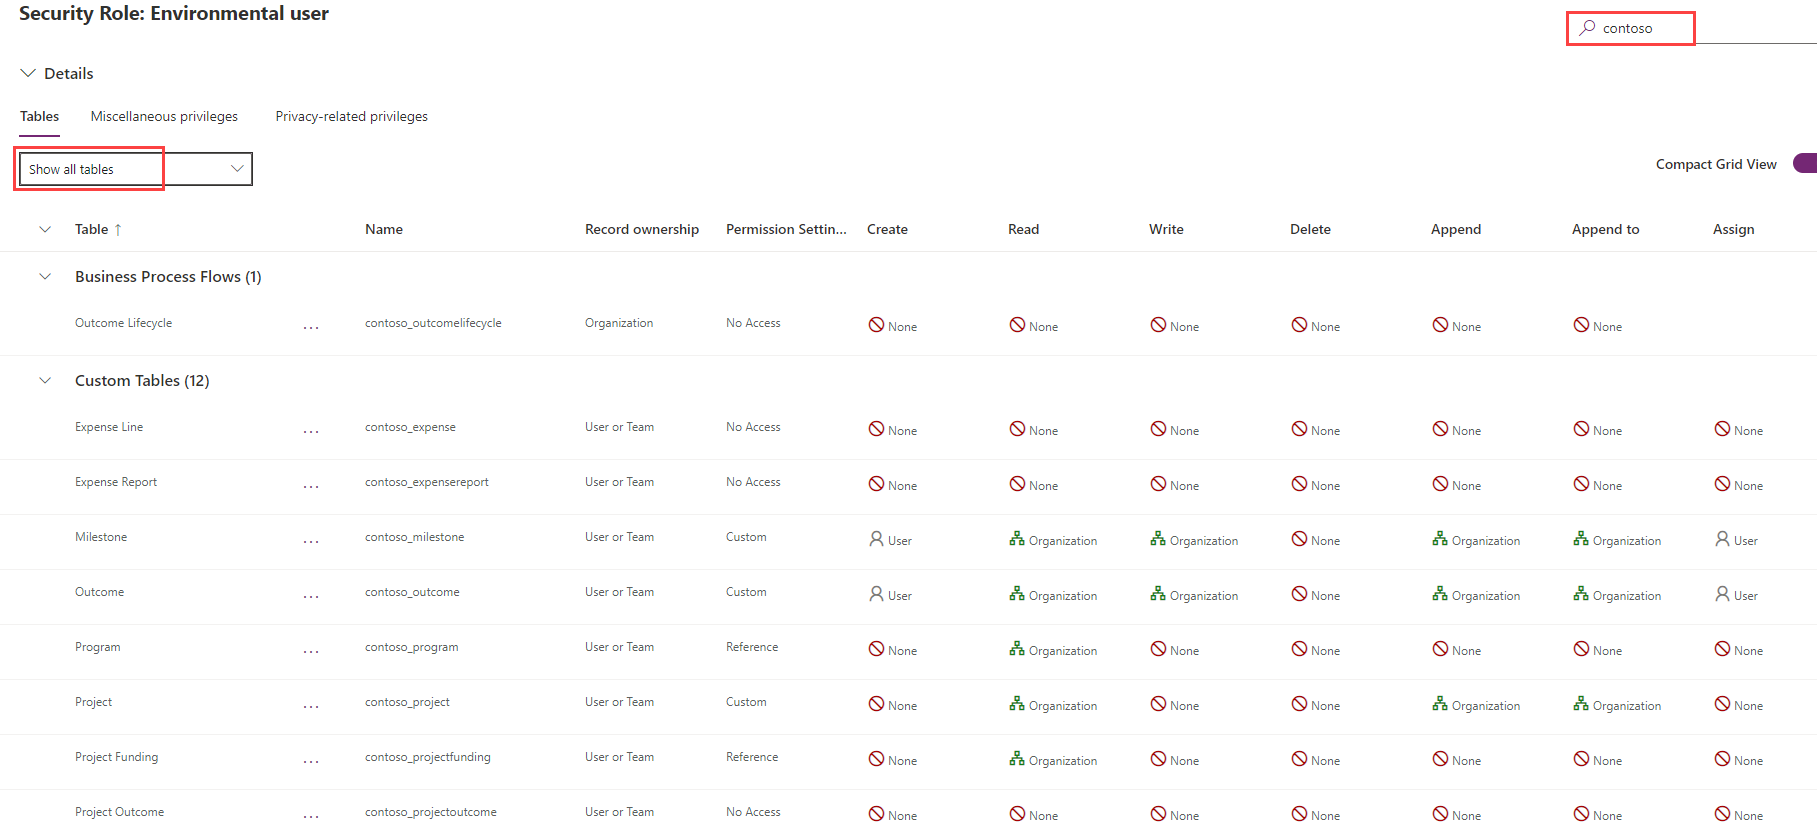The width and height of the screenshot is (1817, 839).
Task: Open more options for Project Funding row
Action: coord(311,761)
